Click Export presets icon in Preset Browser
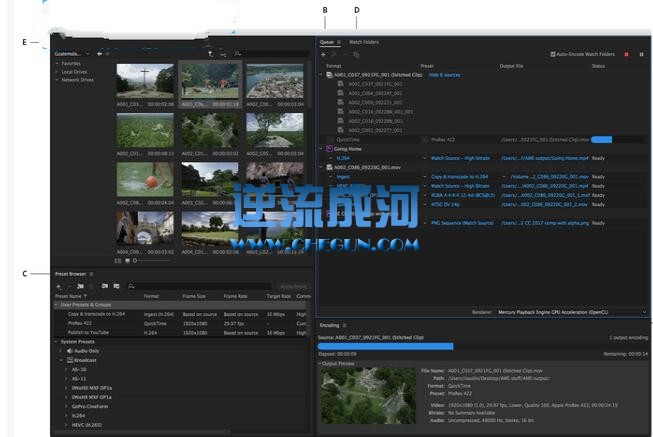653x437 pixels. click(117, 286)
